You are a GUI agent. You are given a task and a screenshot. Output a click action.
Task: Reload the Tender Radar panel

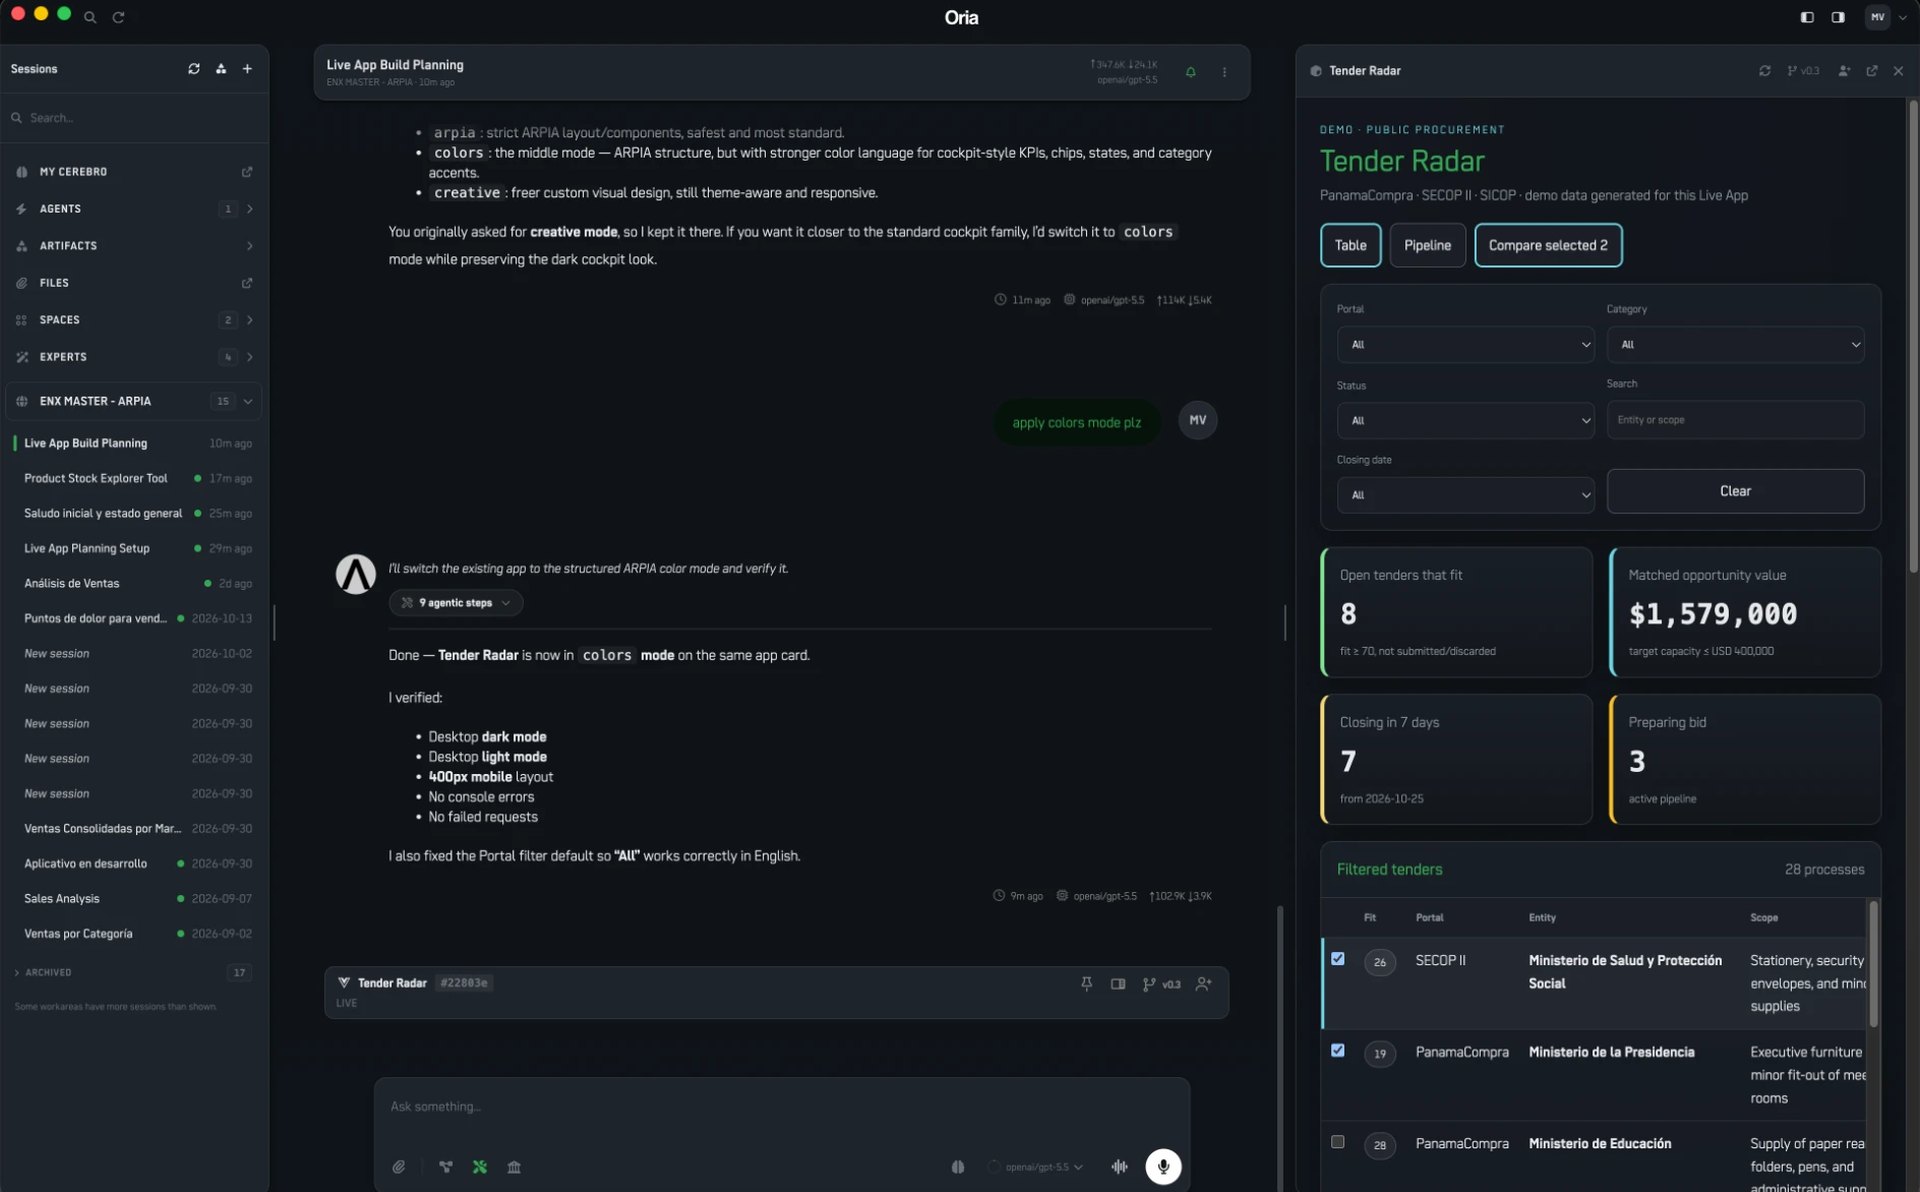[1765, 71]
